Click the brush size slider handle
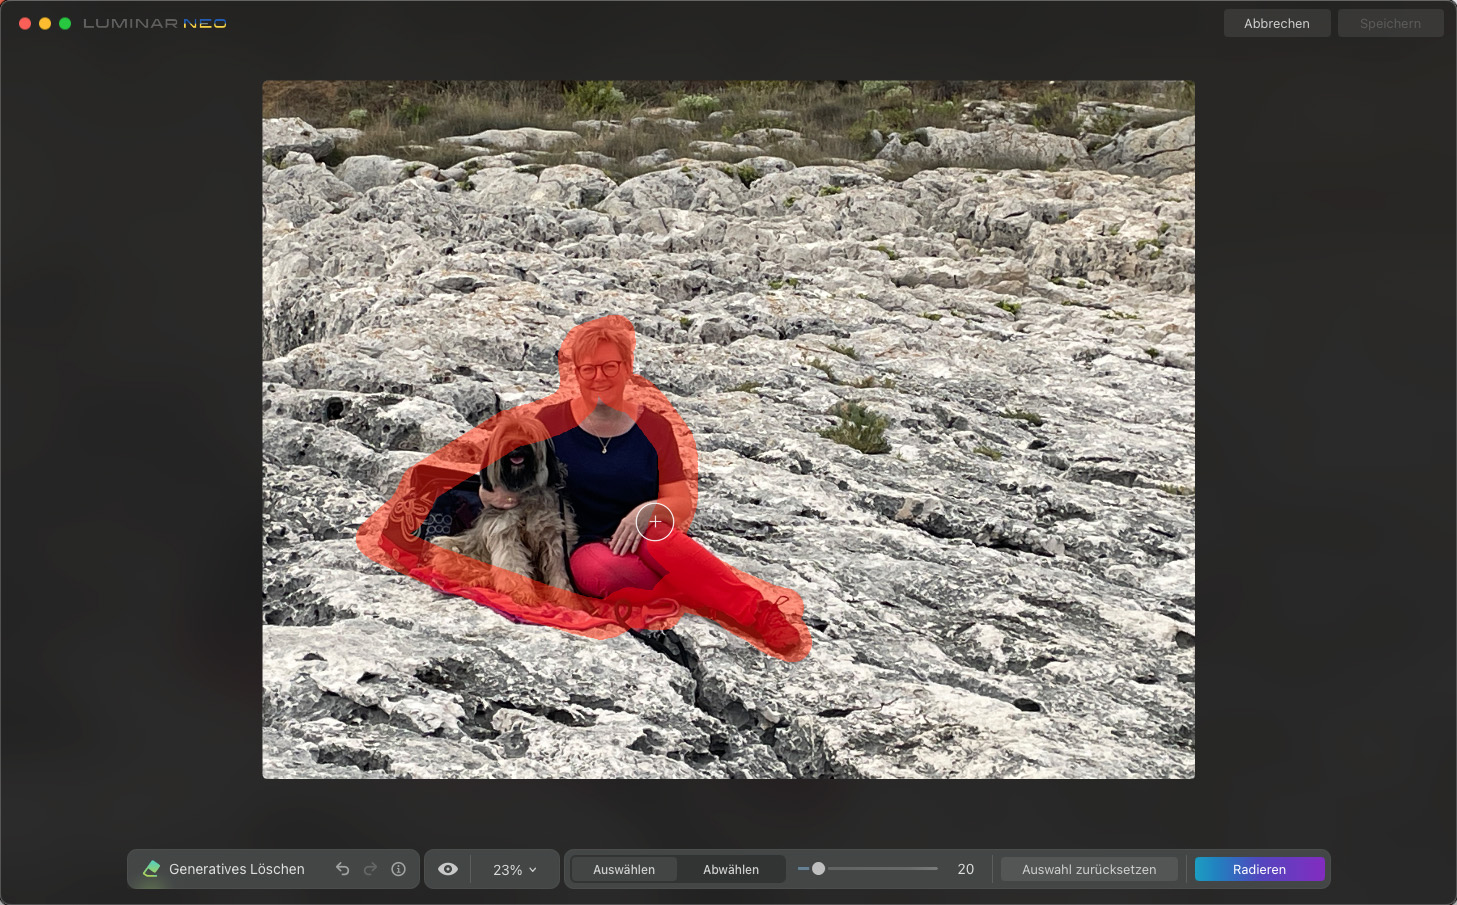1457x905 pixels. (818, 869)
